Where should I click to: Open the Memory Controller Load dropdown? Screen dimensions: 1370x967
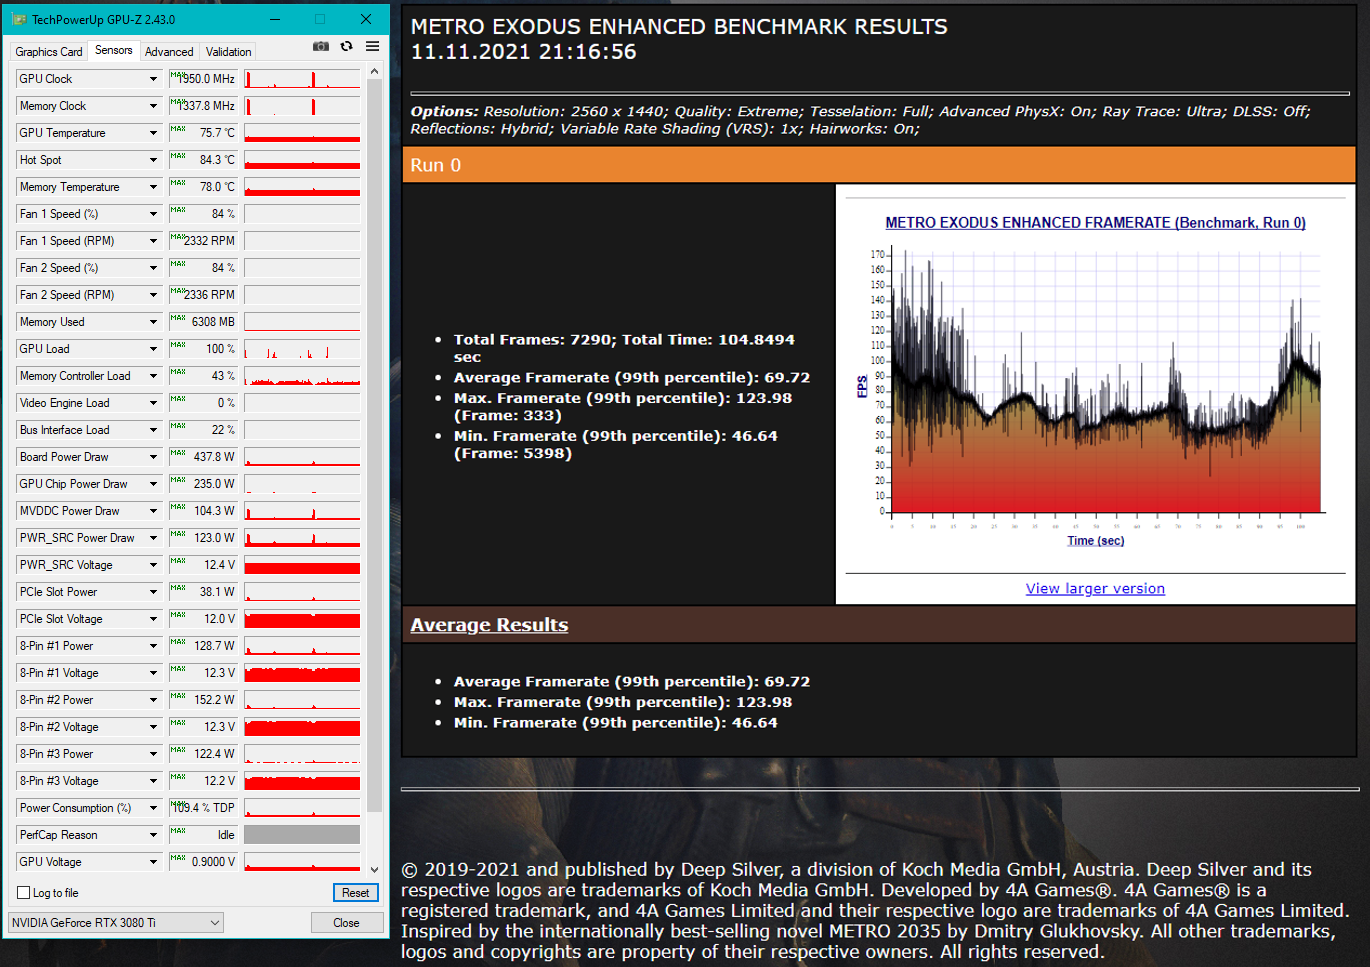tap(153, 376)
